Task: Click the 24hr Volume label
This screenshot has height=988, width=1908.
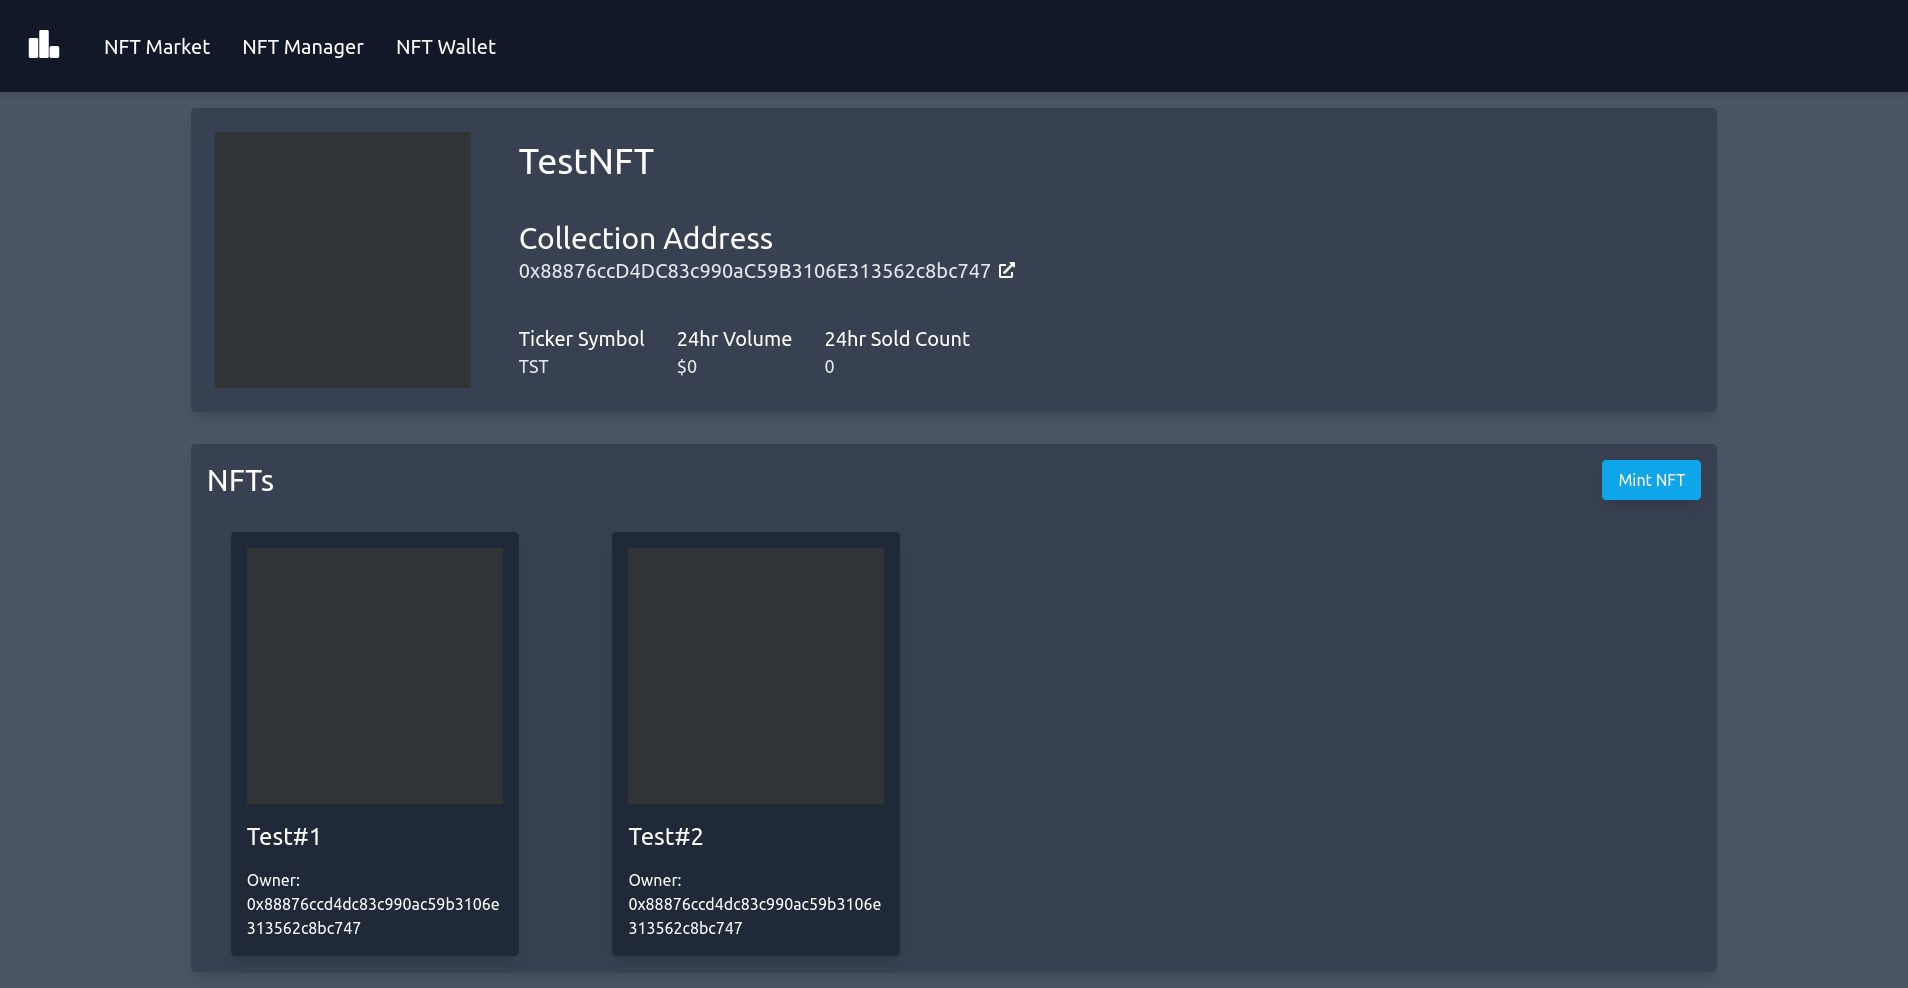Action: pos(734,339)
